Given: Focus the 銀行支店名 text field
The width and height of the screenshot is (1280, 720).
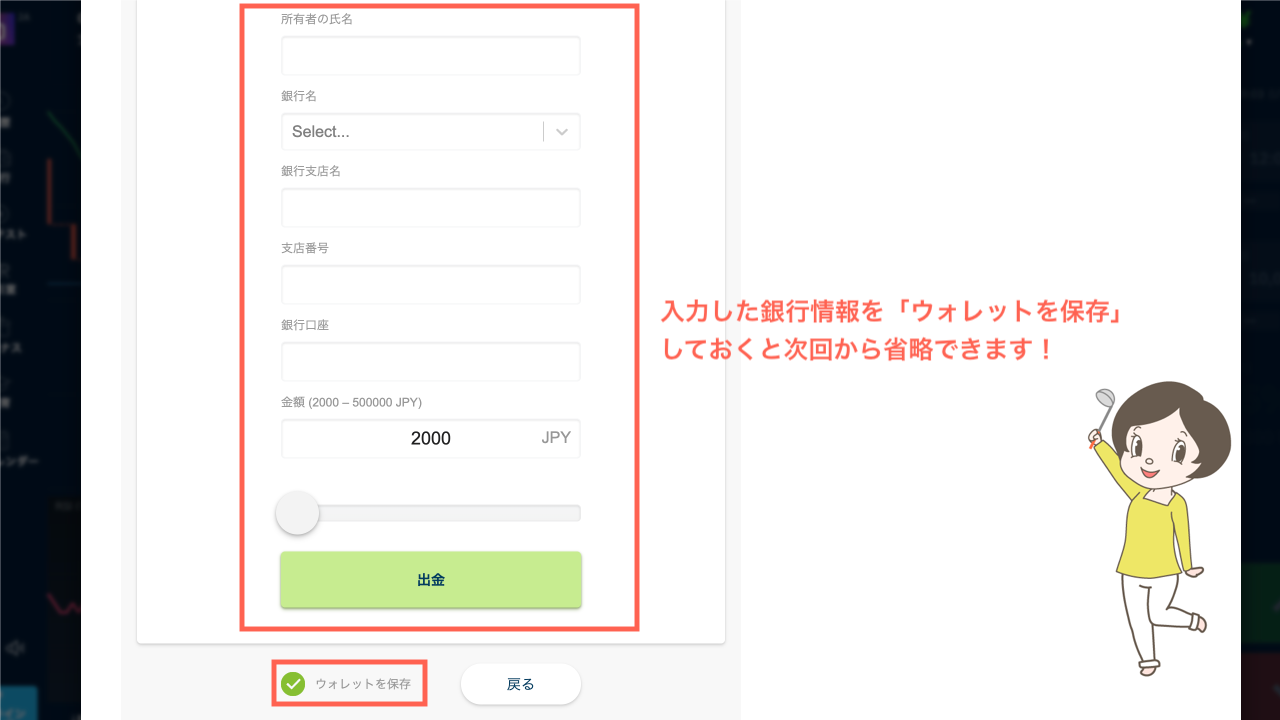Looking at the screenshot, I should click(x=431, y=208).
